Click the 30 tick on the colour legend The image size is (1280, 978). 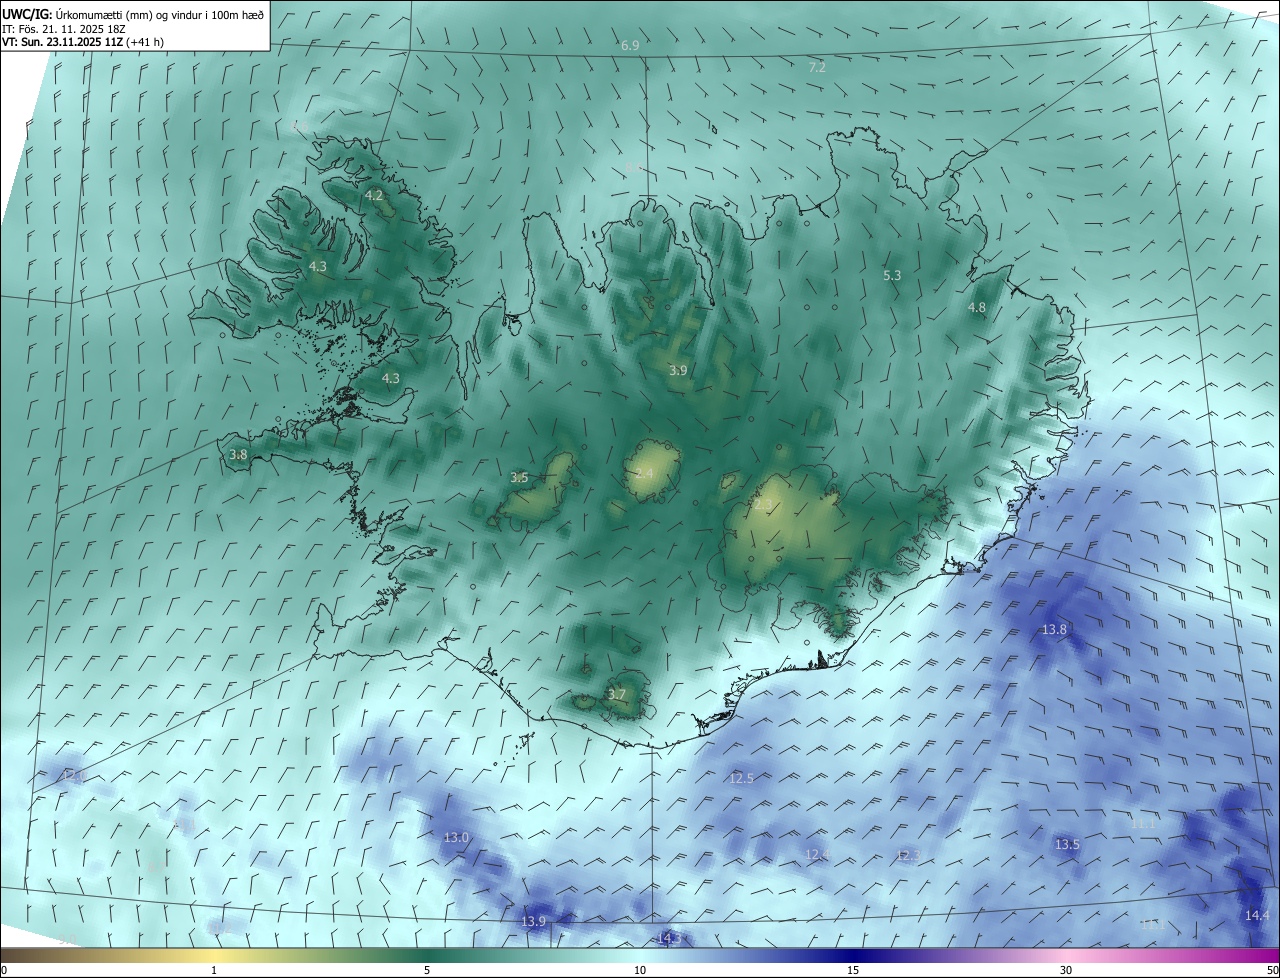pos(1066,970)
